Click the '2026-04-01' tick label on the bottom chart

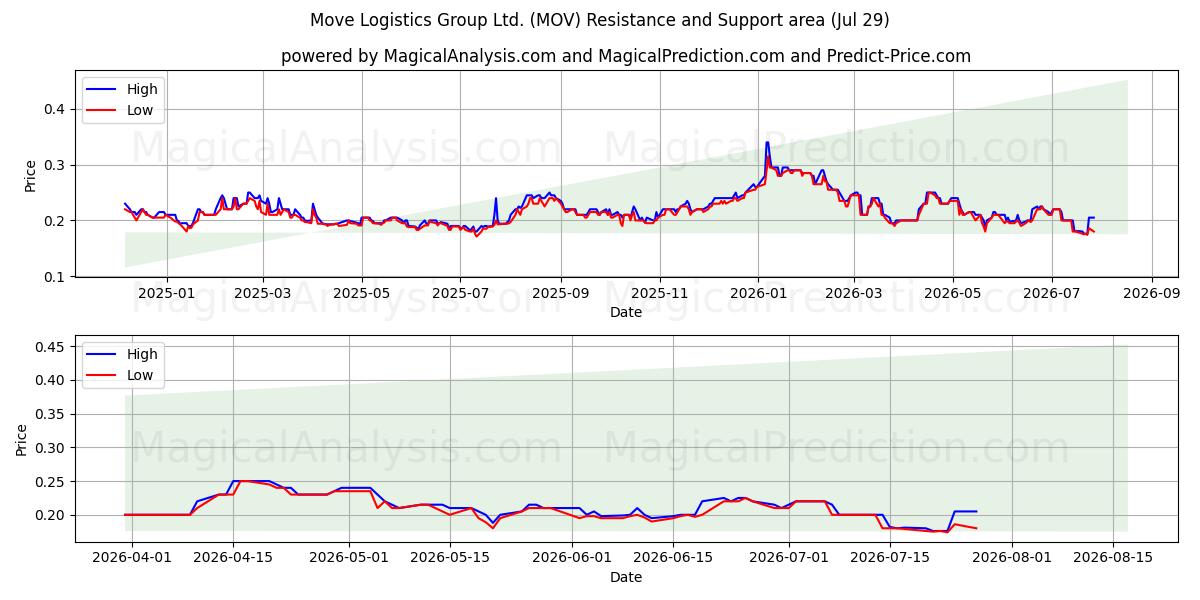pos(131,558)
